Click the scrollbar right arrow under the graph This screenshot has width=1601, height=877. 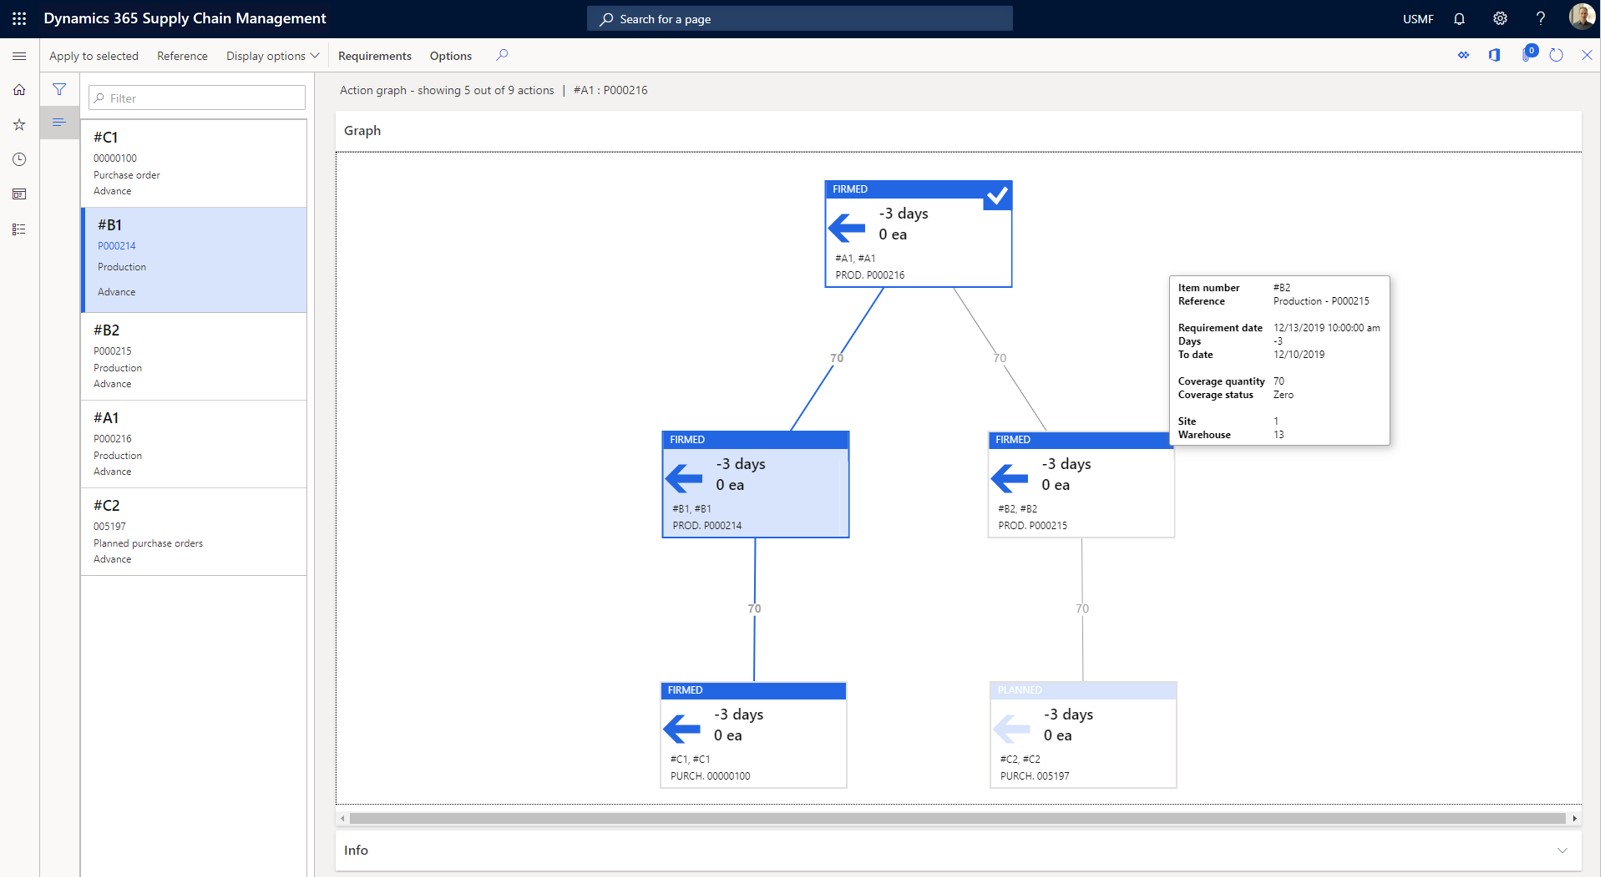[x=1574, y=818]
